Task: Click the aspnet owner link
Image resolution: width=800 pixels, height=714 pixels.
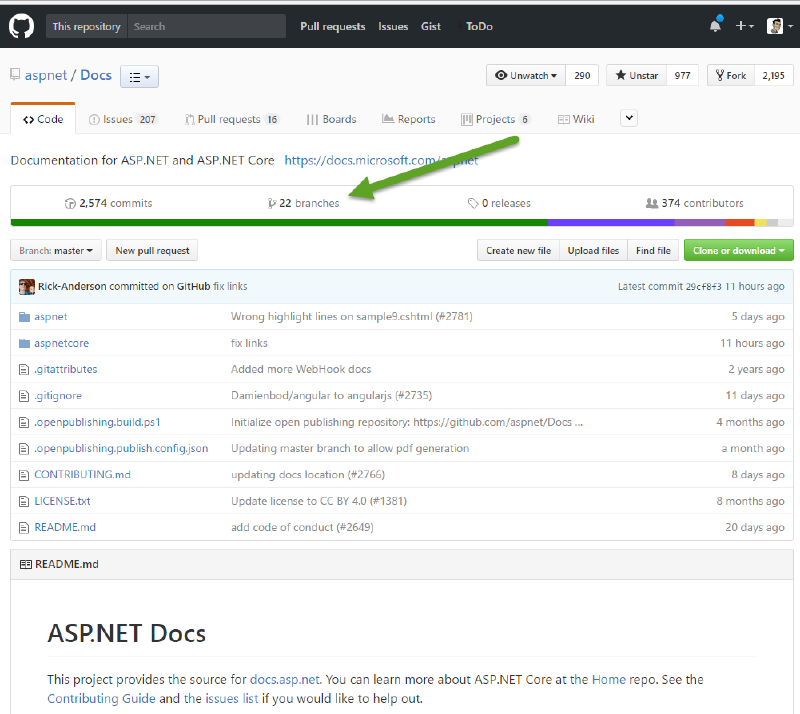Action: [x=46, y=75]
